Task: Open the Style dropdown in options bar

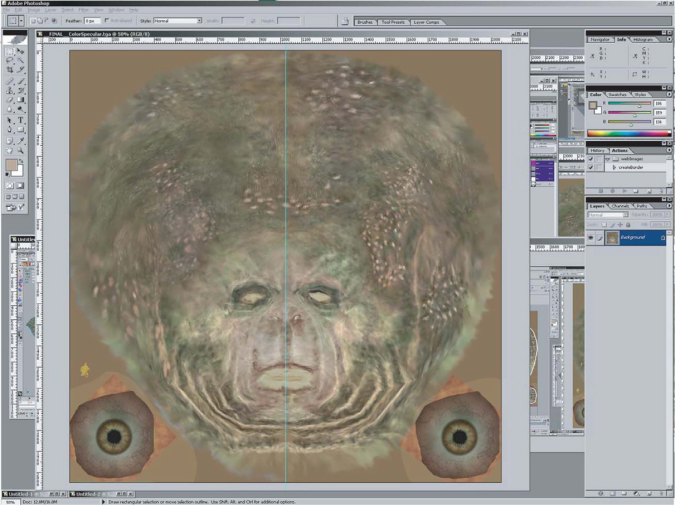Action: click(177, 20)
